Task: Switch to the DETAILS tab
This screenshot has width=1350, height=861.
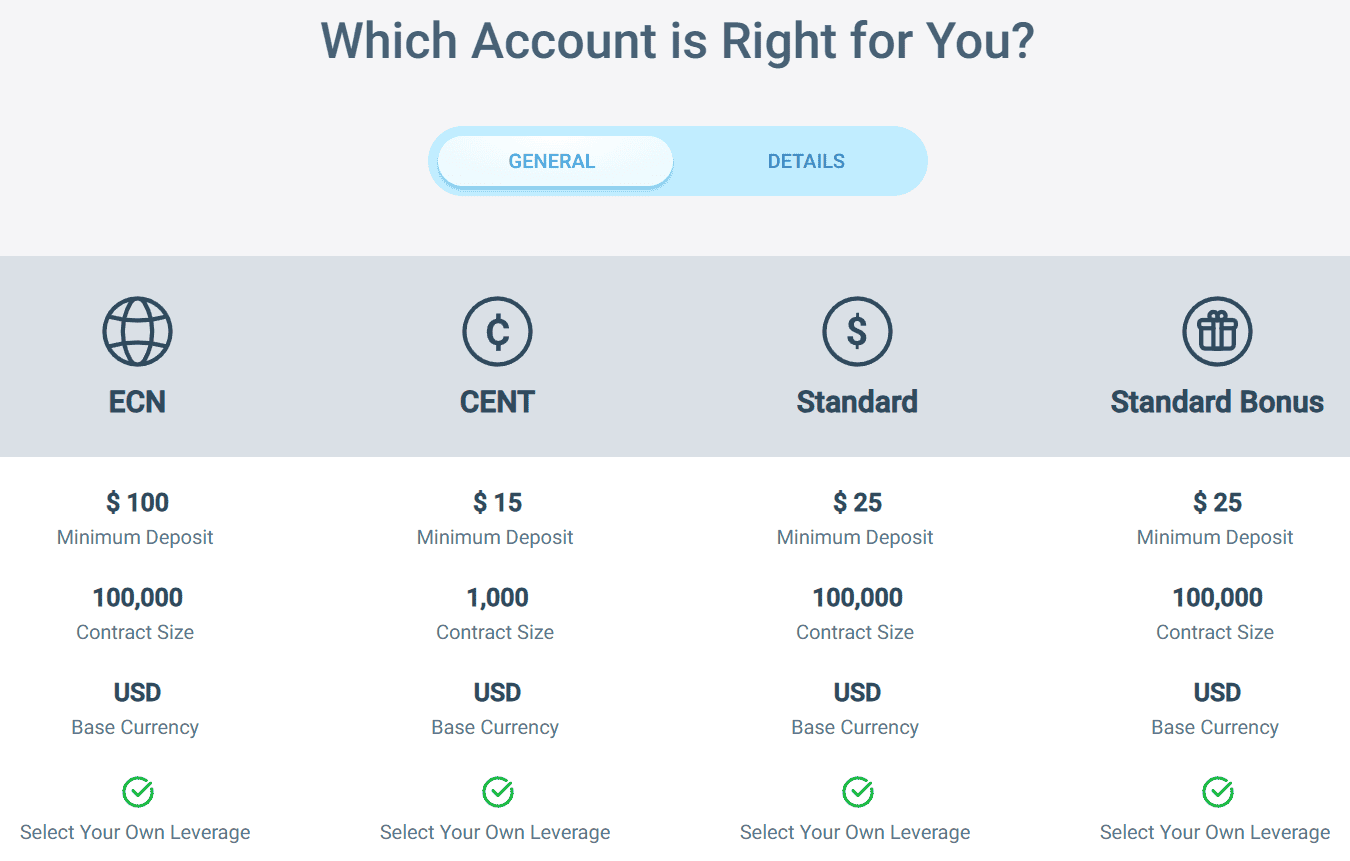Action: tap(806, 160)
